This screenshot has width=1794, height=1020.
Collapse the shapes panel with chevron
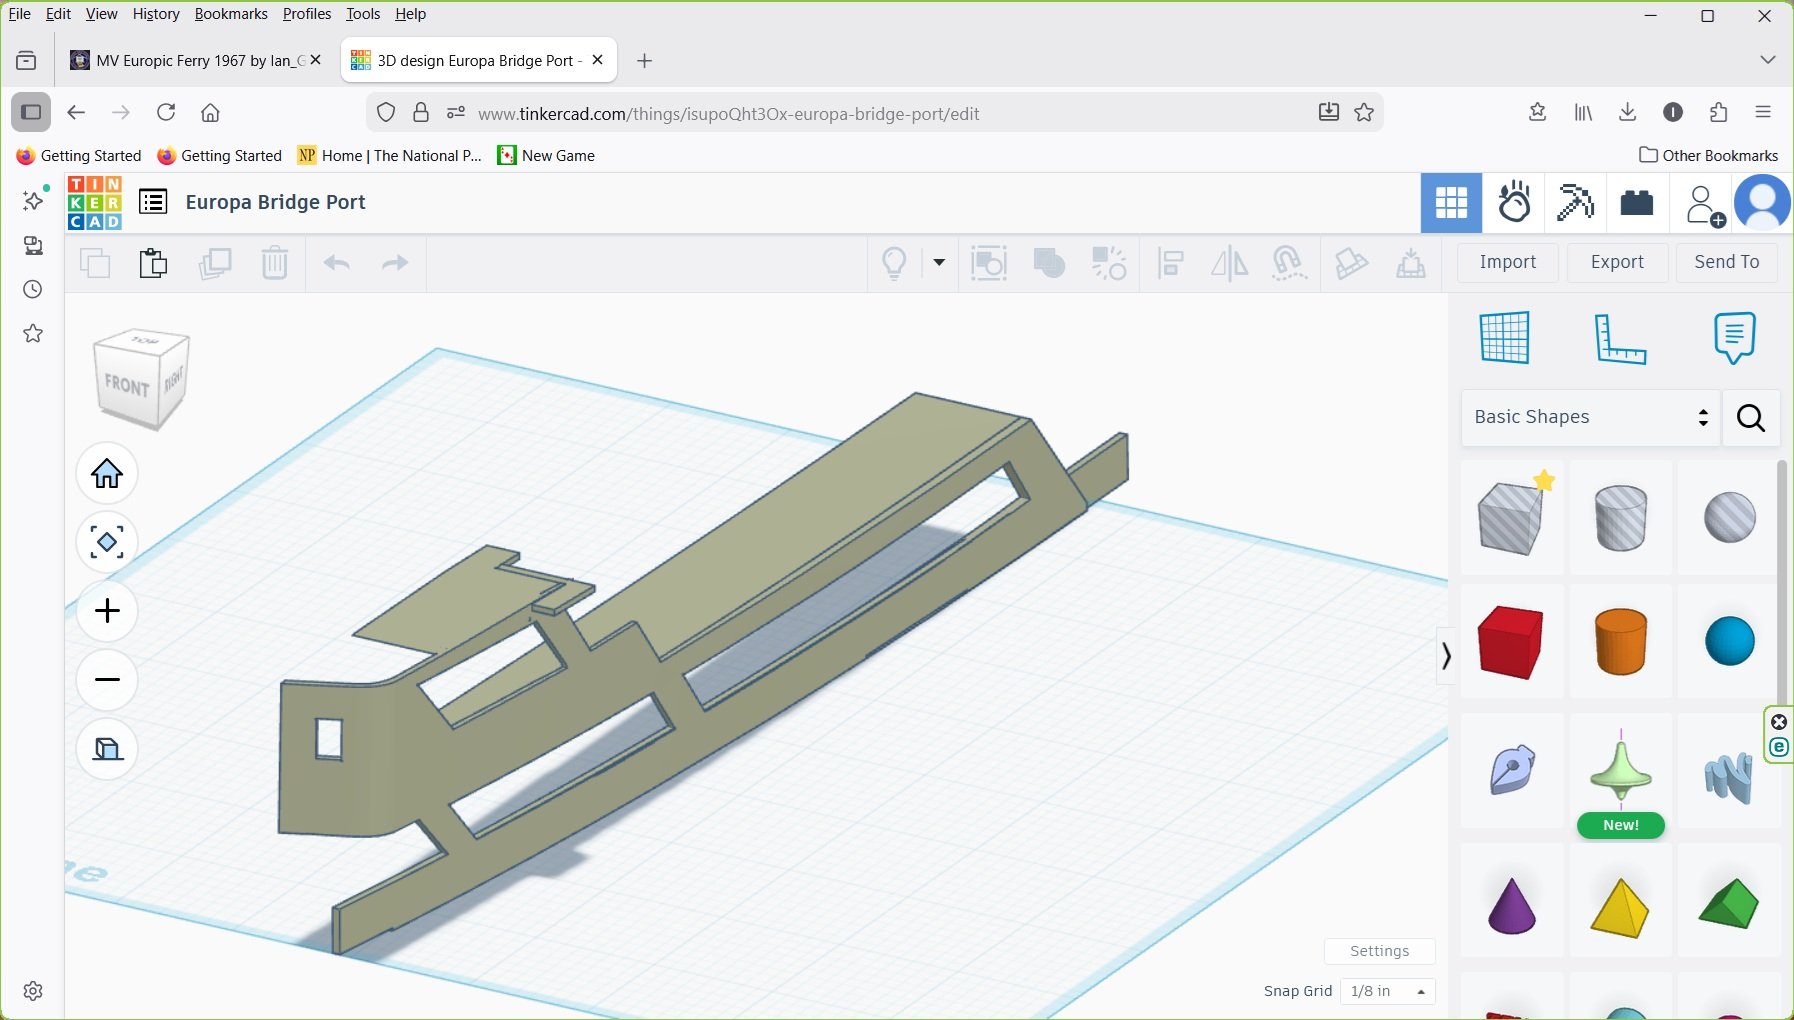click(x=1446, y=656)
